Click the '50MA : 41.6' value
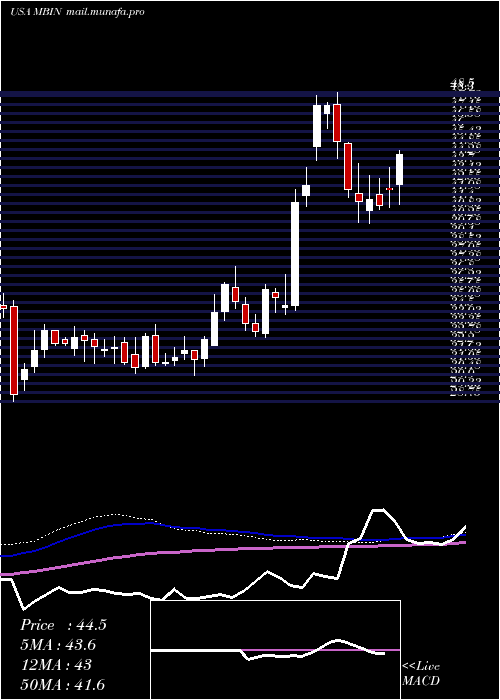This screenshot has width=500, height=700. tap(63, 684)
